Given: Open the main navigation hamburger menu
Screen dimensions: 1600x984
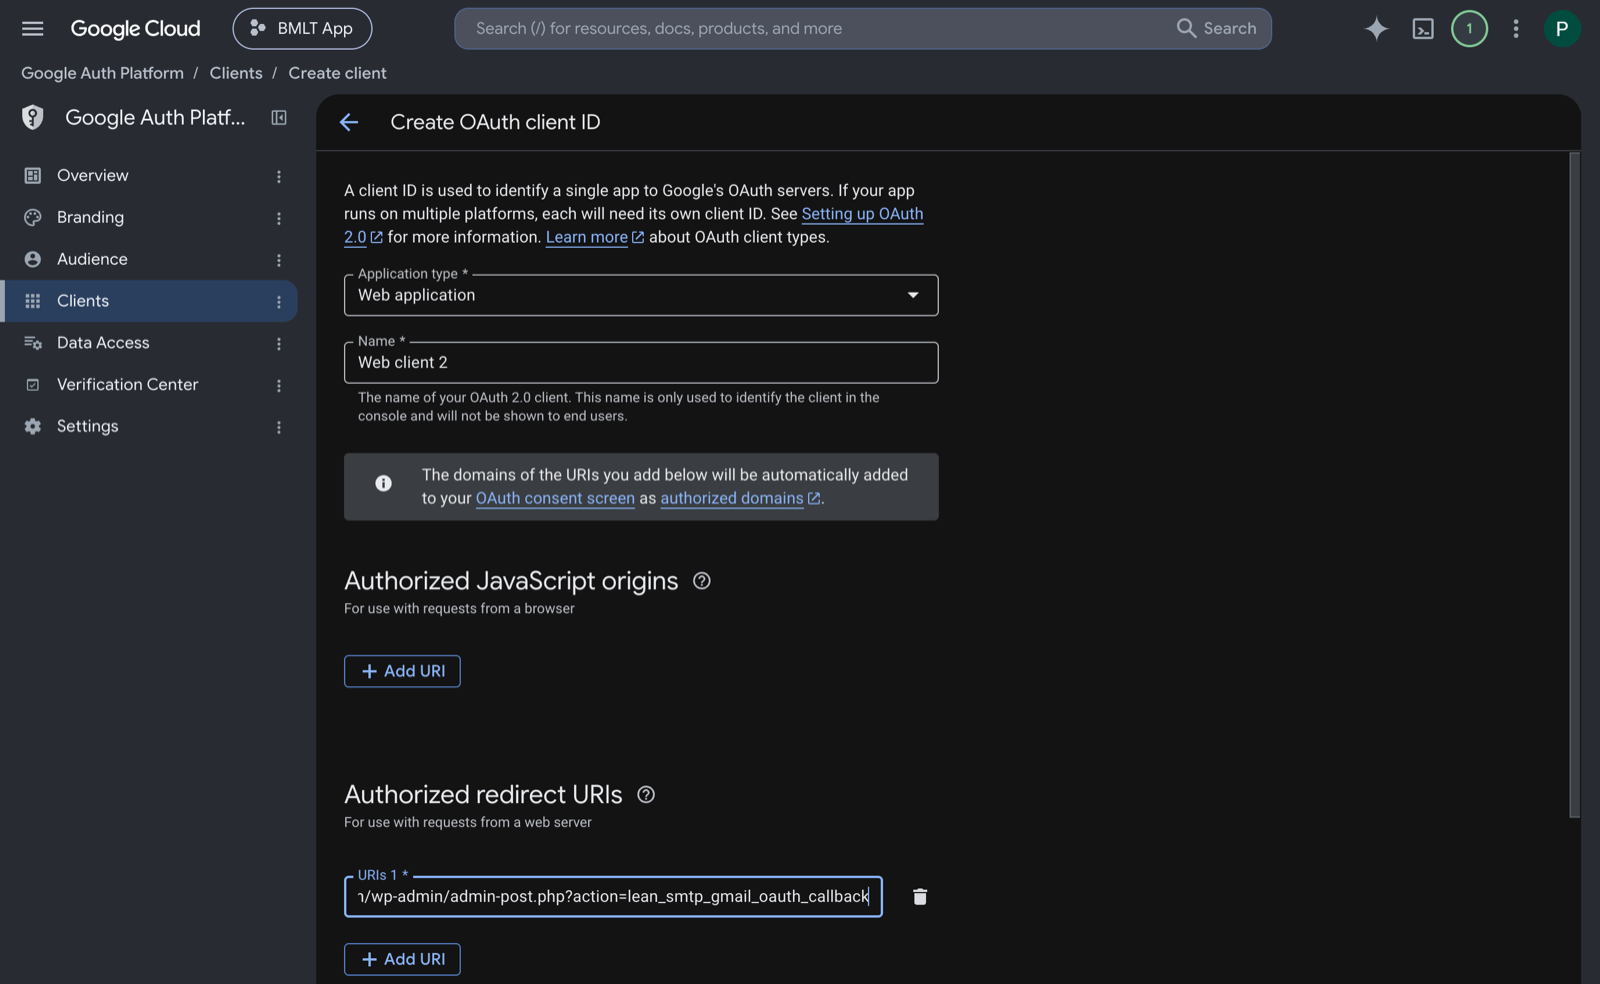Looking at the screenshot, I should (32, 29).
